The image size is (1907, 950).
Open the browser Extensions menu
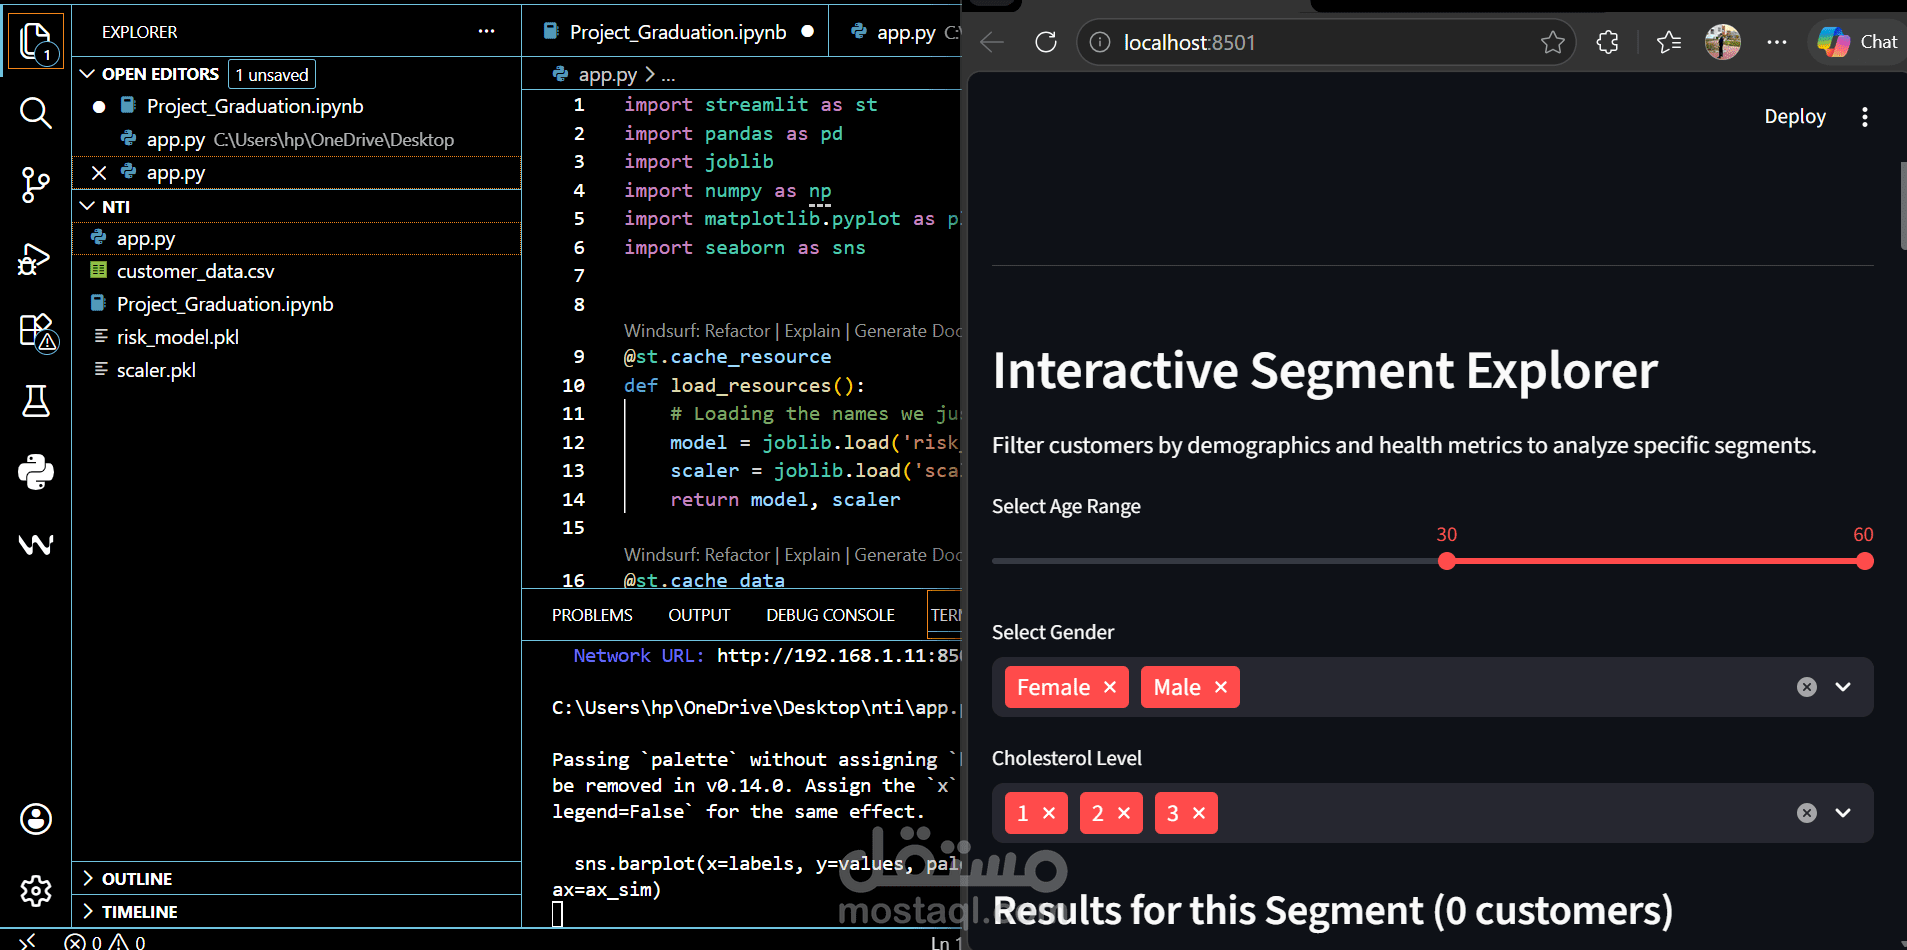point(1607,42)
